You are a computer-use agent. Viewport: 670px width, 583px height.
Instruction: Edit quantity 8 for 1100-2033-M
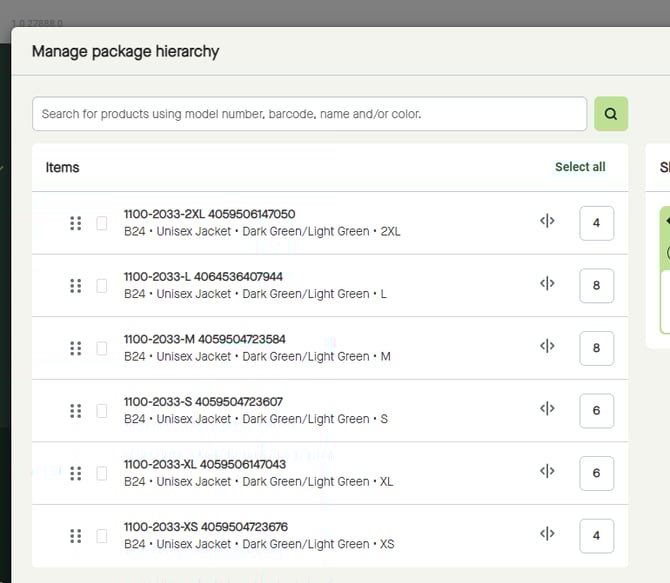coord(596,348)
